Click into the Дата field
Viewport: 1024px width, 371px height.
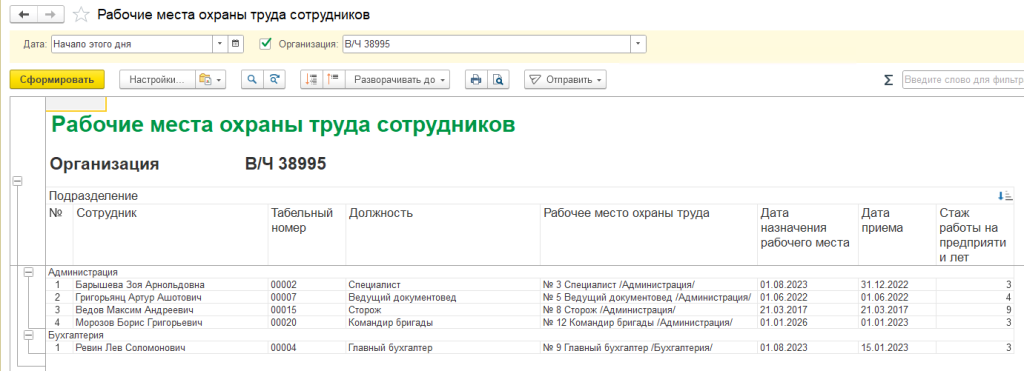pyautogui.click(x=132, y=44)
